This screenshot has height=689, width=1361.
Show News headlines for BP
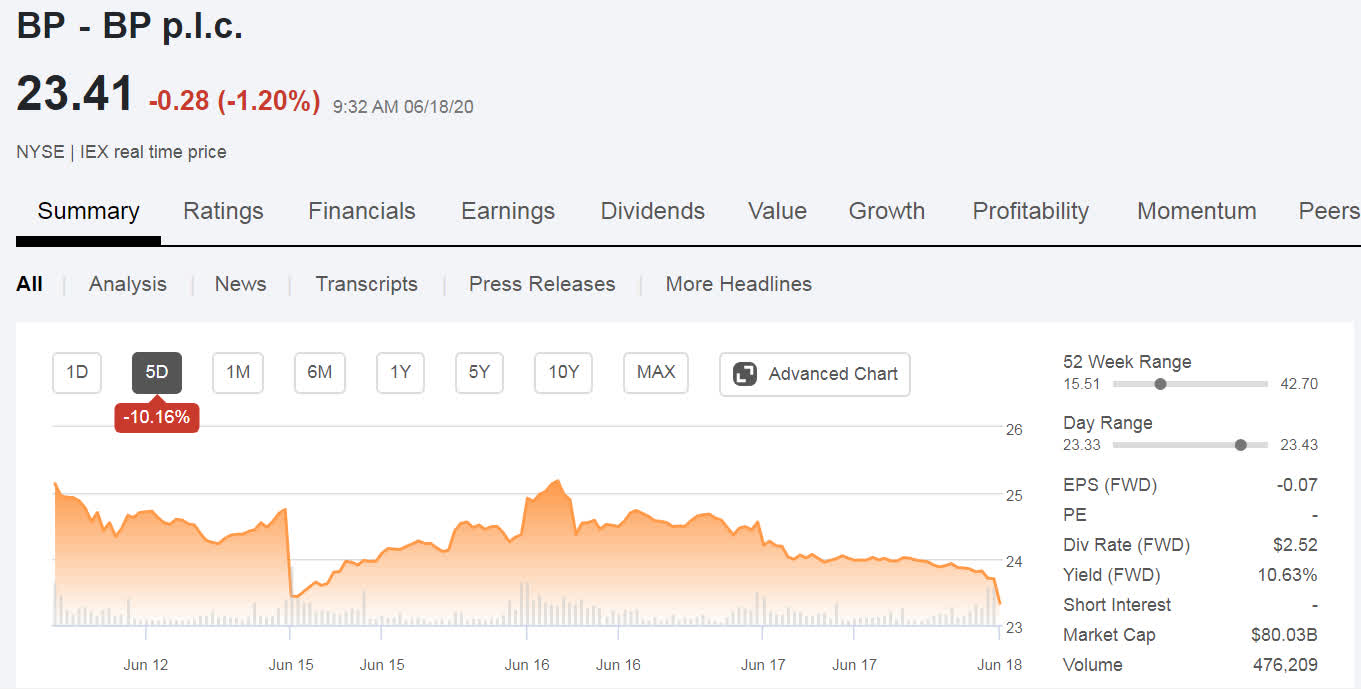point(240,284)
